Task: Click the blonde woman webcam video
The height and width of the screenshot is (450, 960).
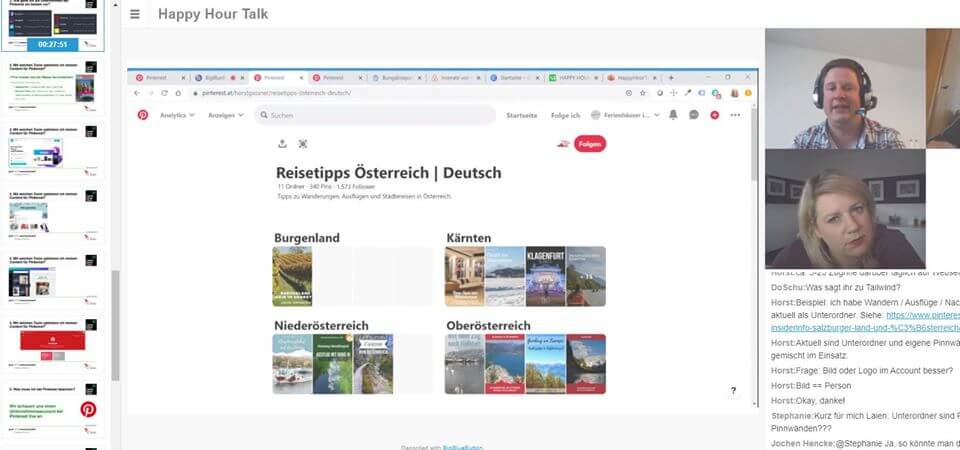Action: coord(845,209)
